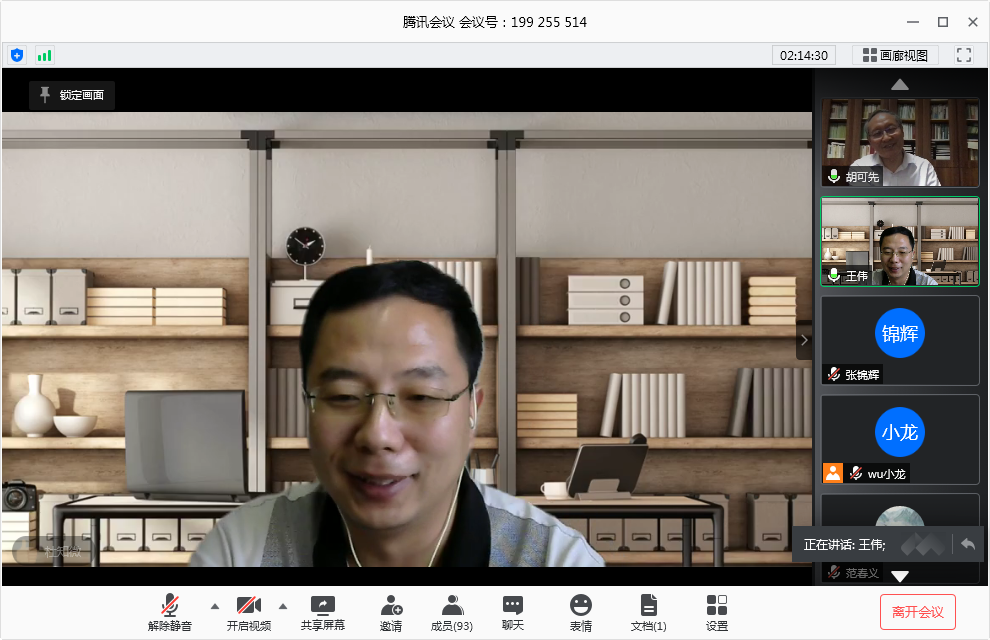990x640 pixels.
Task: Click the red 离开会议 button
Action: coord(918,612)
